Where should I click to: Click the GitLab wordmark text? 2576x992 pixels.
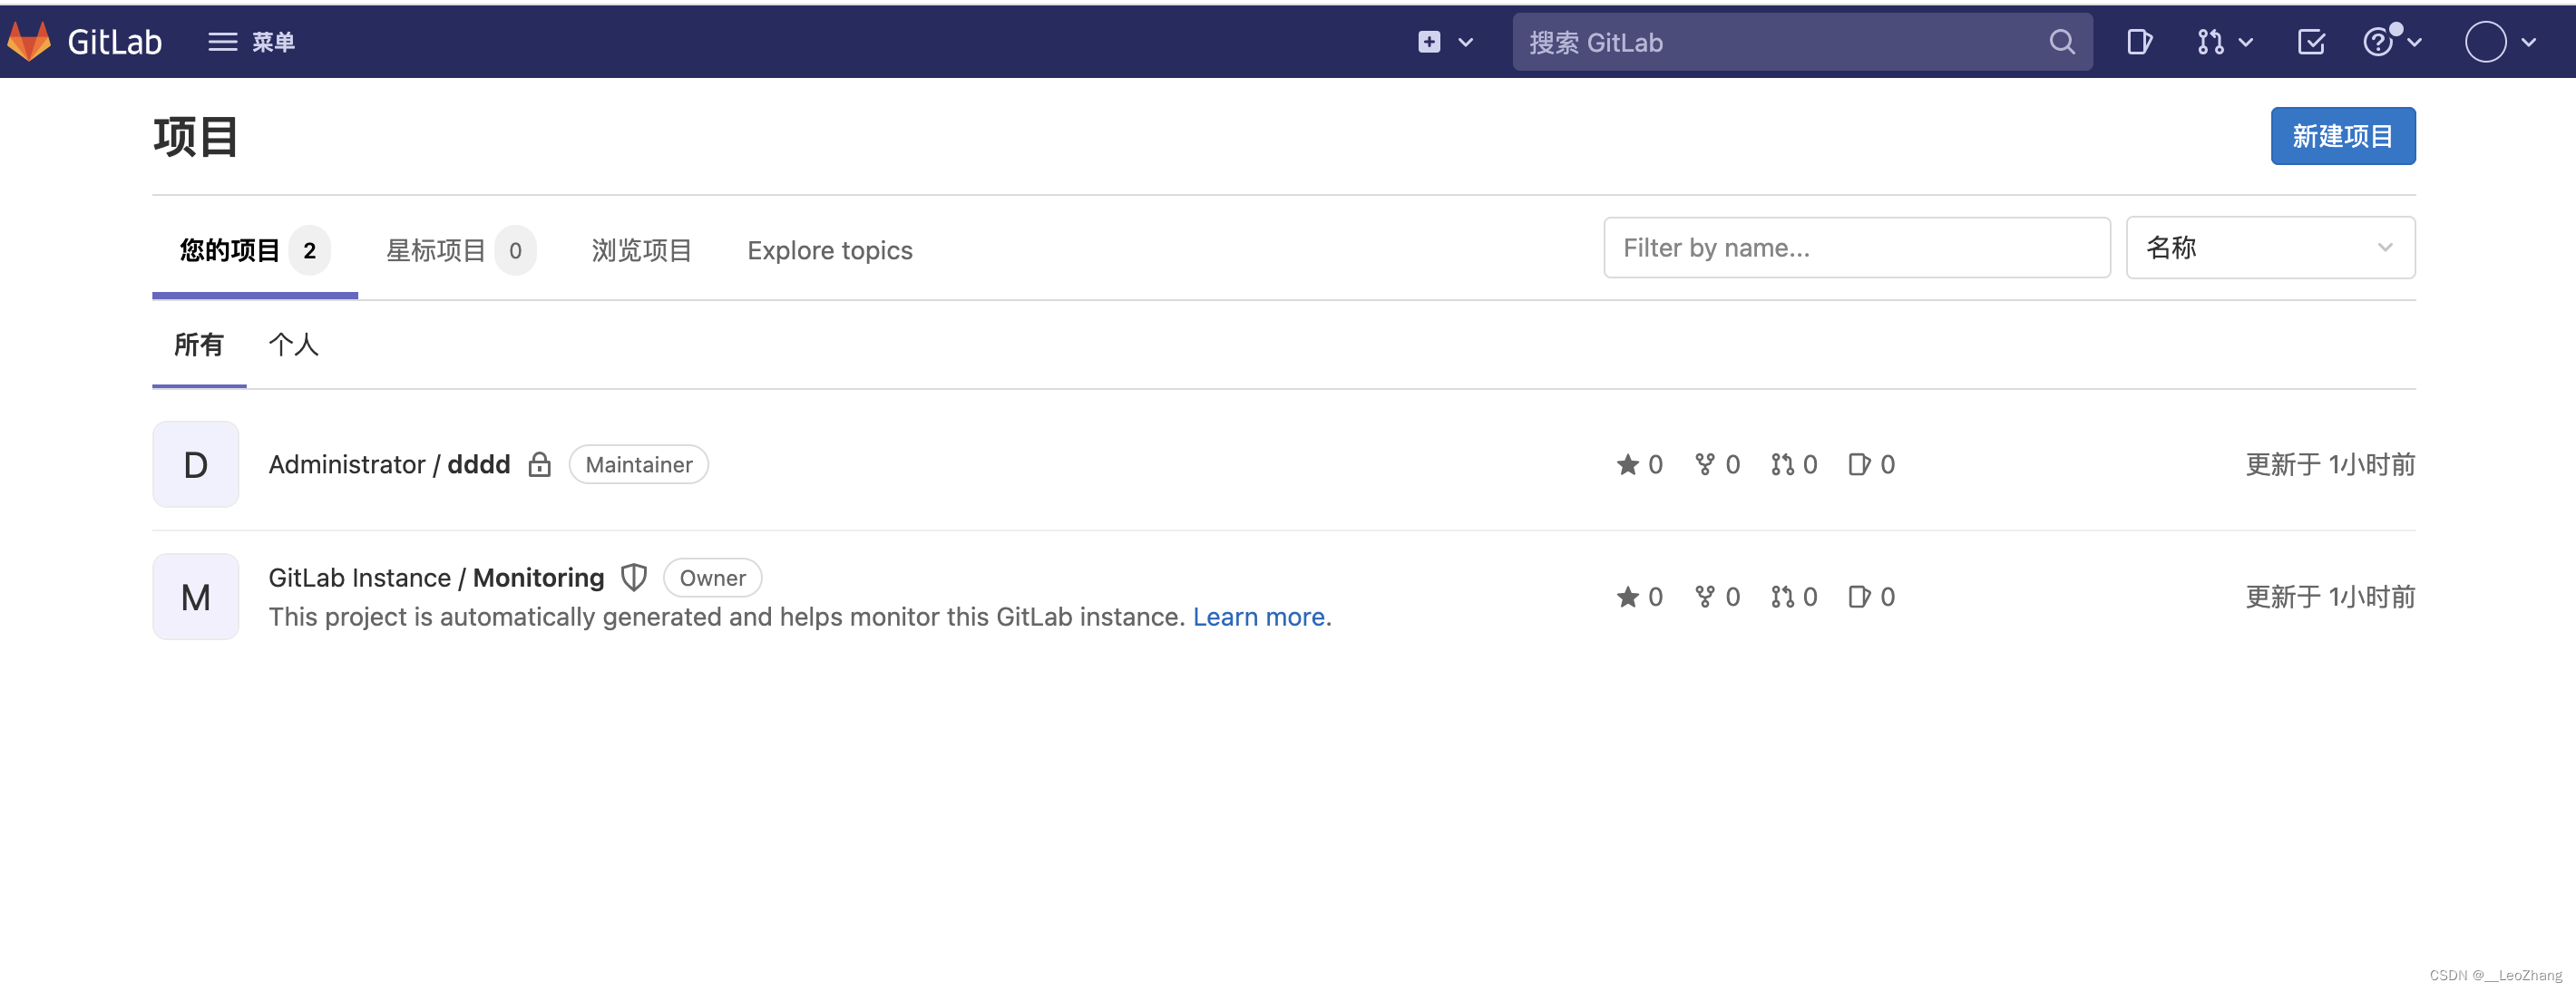(114, 42)
